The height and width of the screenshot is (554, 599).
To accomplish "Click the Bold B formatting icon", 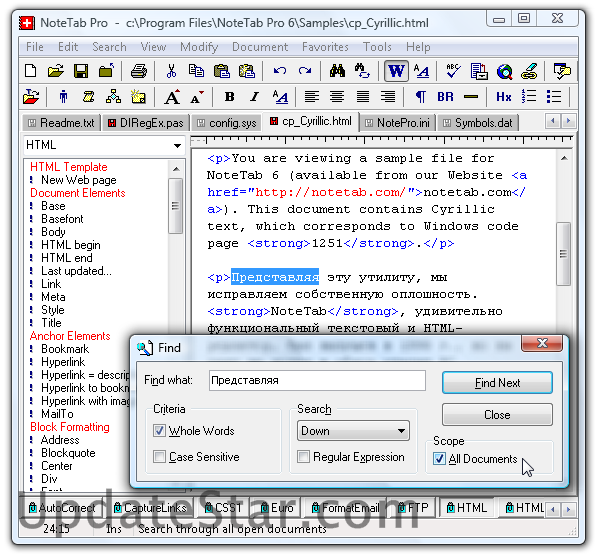I will point(230,97).
